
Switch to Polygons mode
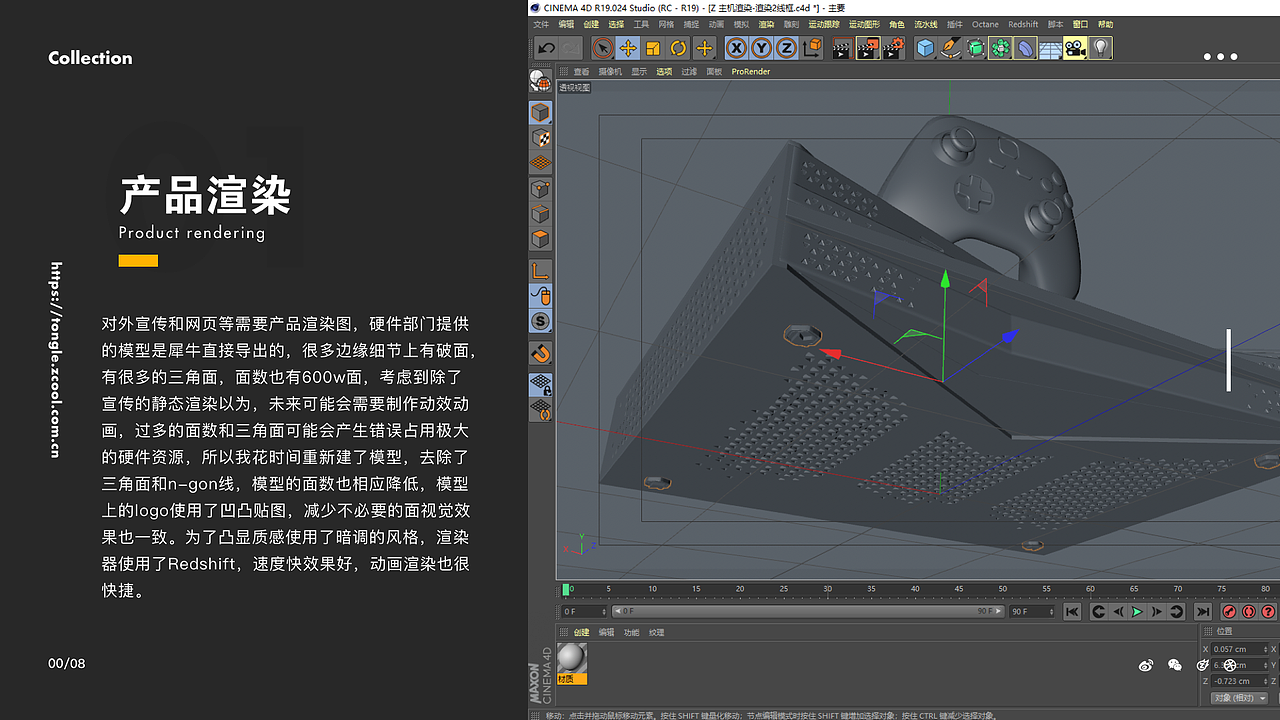click(x=540, y=239)
